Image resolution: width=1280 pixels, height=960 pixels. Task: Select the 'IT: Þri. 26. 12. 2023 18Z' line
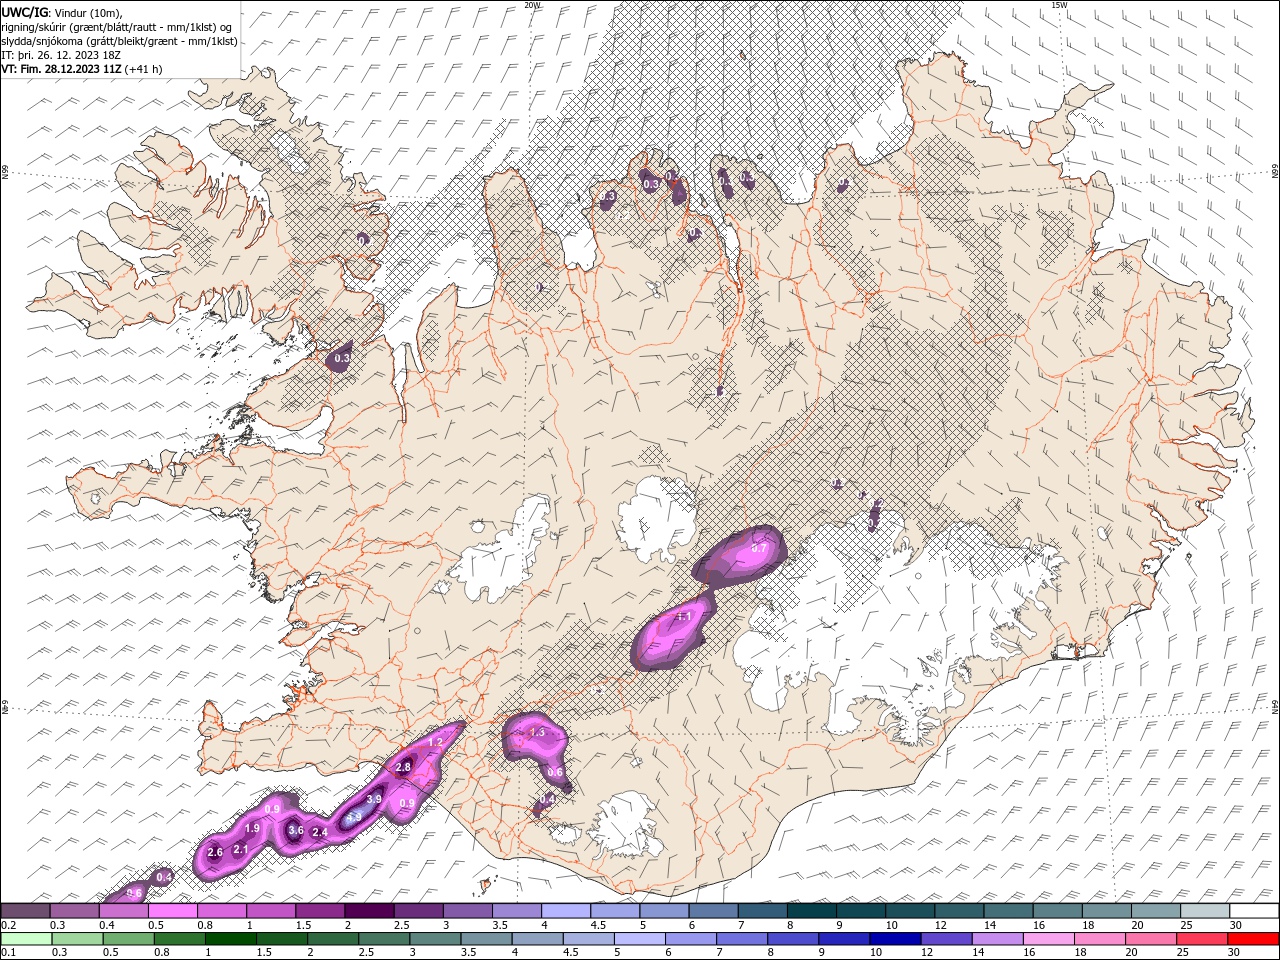(59, 55)
